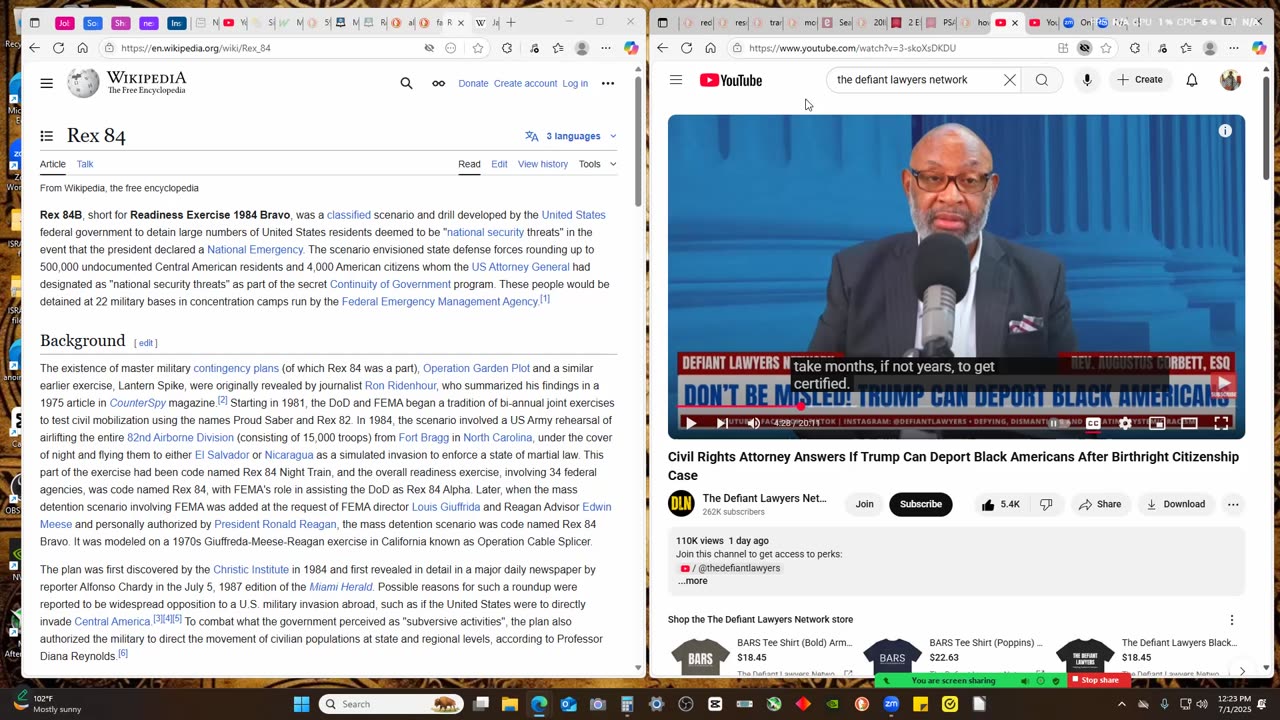The width and height of the screenshot is (1280, 720).
Task: Click the Wikipedia Log in link
Action: [x=575, y=83]
